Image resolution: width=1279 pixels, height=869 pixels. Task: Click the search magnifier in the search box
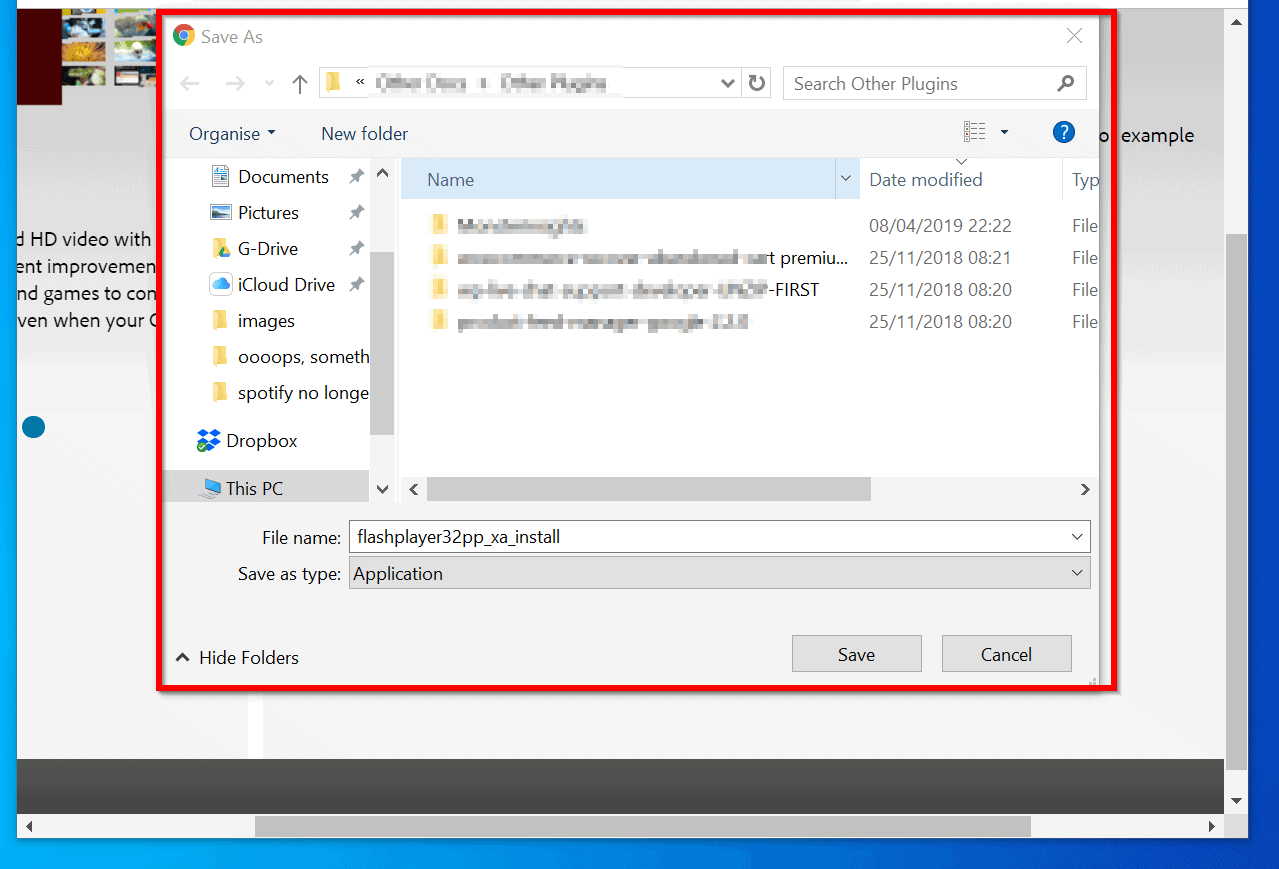[1064, 83]
